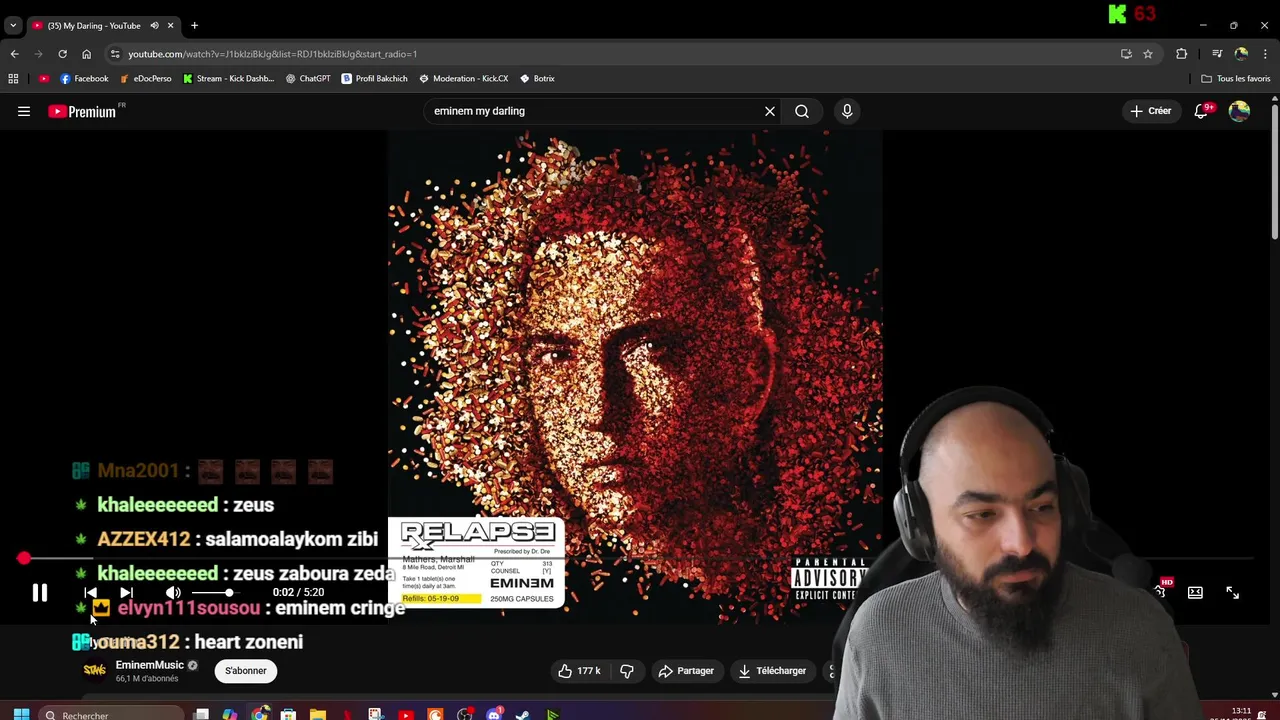Open YouTube notifications bell
Viewport: 1280px width, 720px height.
pos(1202,111)
